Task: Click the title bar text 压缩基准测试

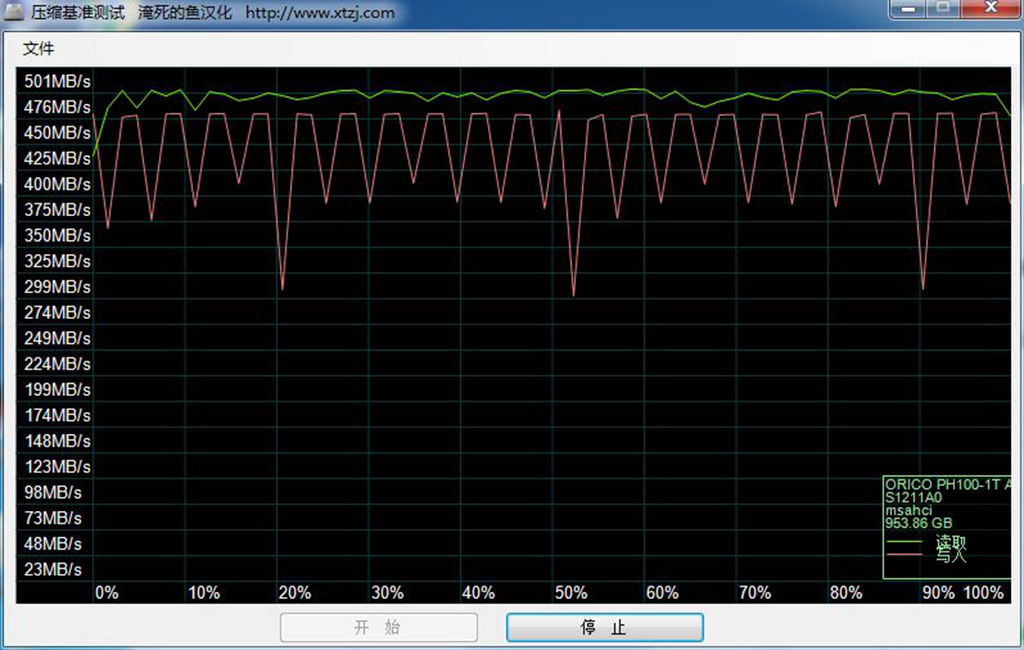Action: click(78, 12)
